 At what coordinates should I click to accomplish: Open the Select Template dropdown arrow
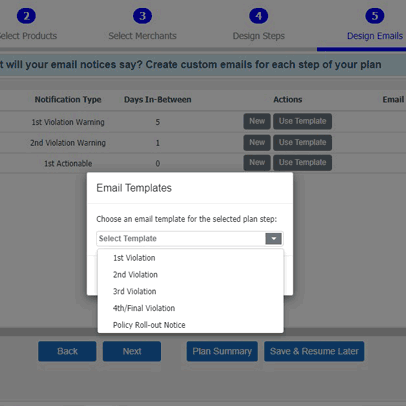tap(273, 239)
